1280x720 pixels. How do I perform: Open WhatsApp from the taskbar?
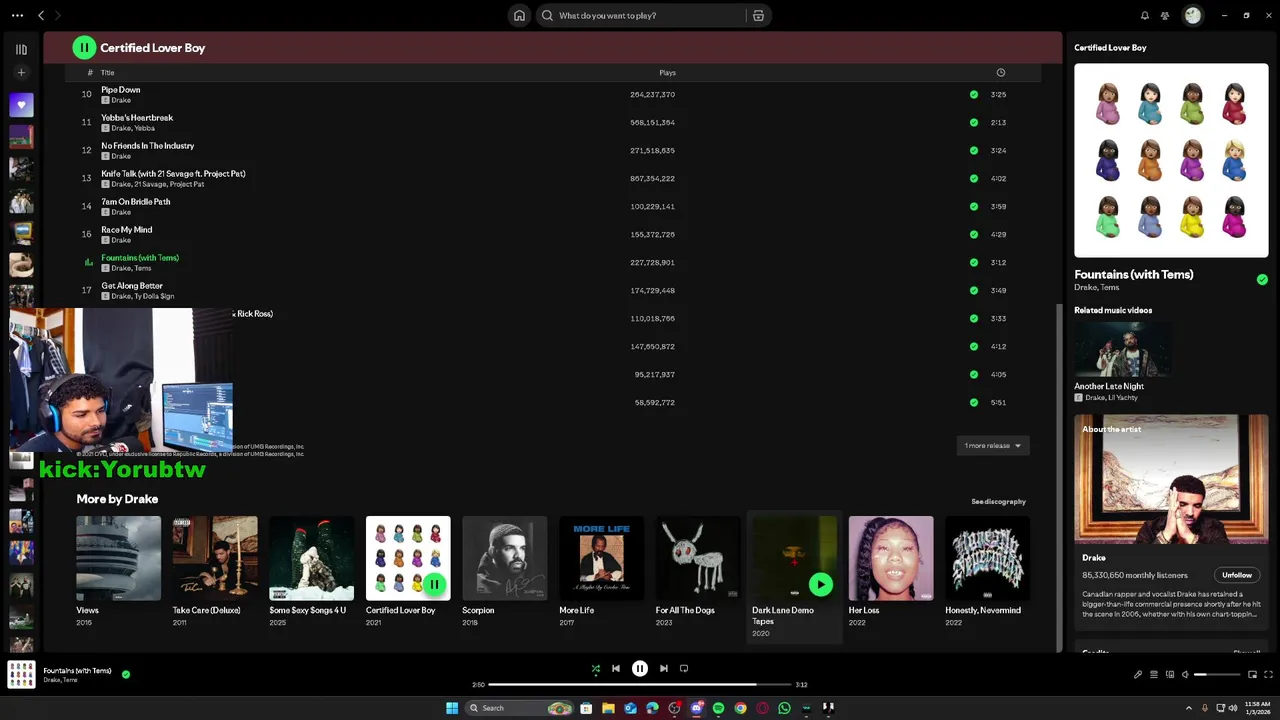784,708
